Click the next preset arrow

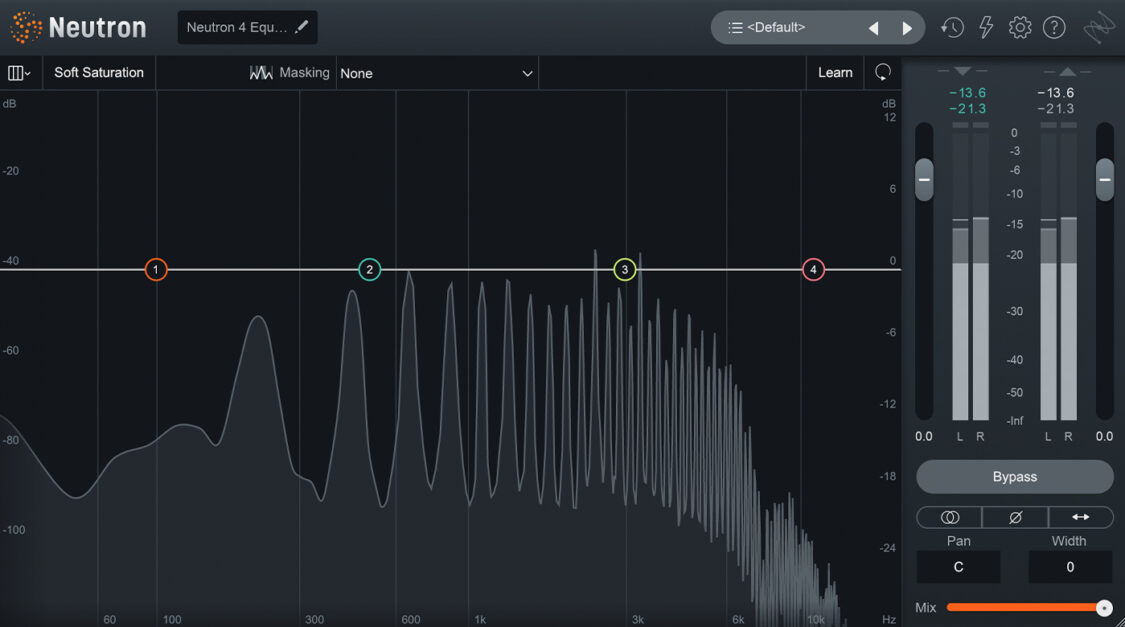click(x=906, y=27)
